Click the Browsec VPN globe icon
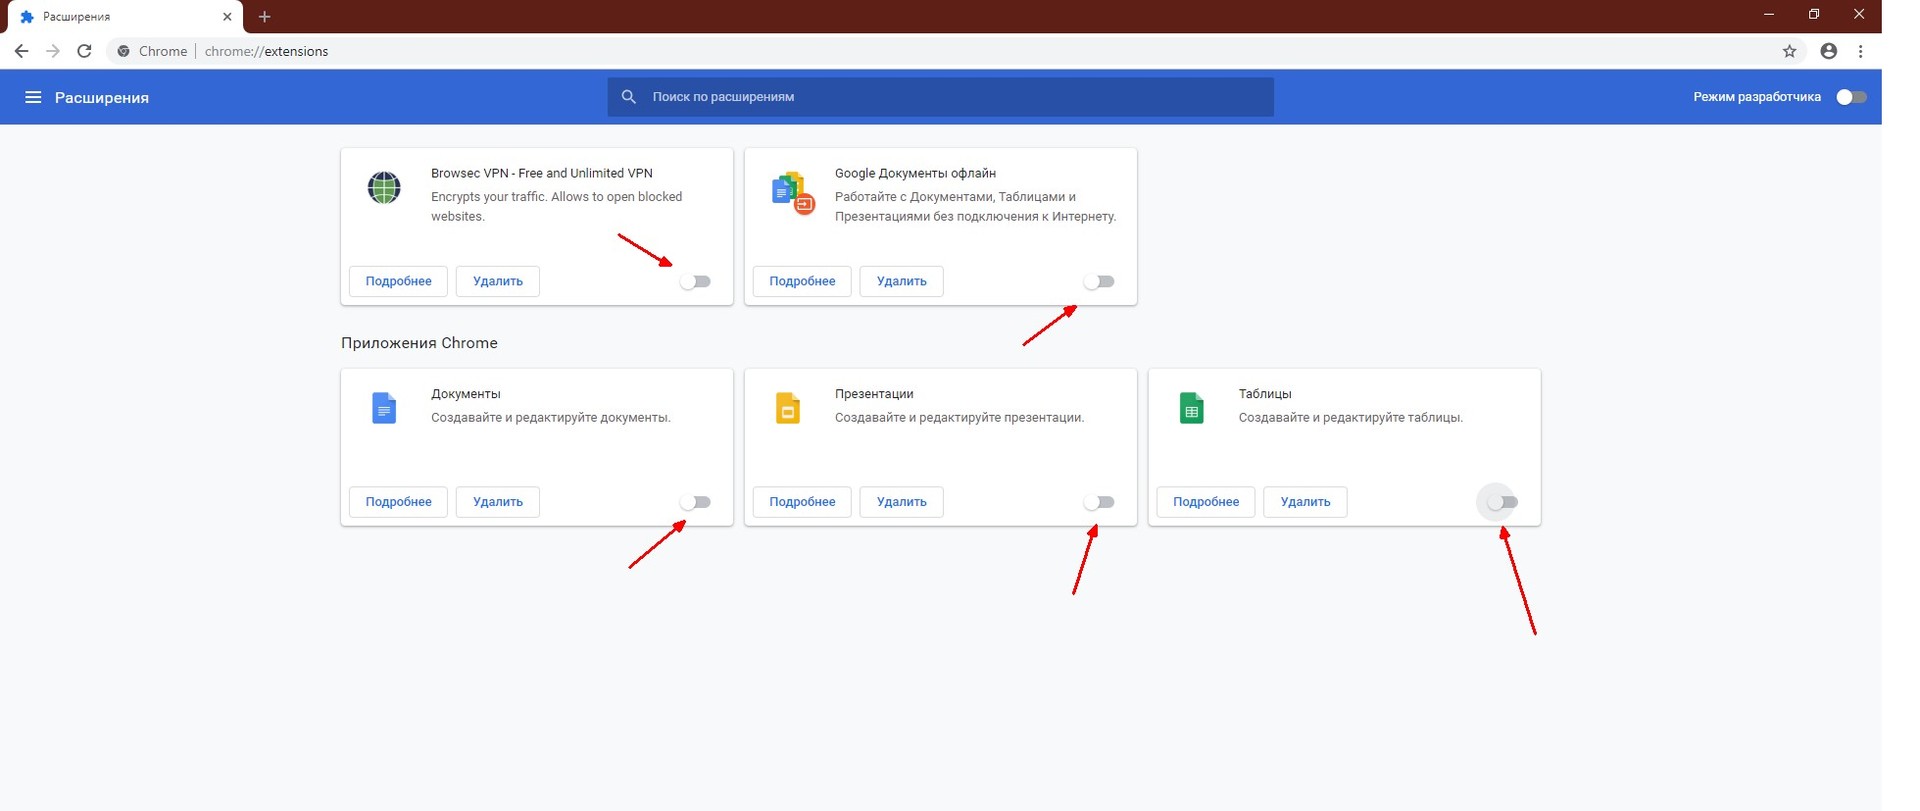The height and width of the screenshot is (811, 1920). click(384, 187)
